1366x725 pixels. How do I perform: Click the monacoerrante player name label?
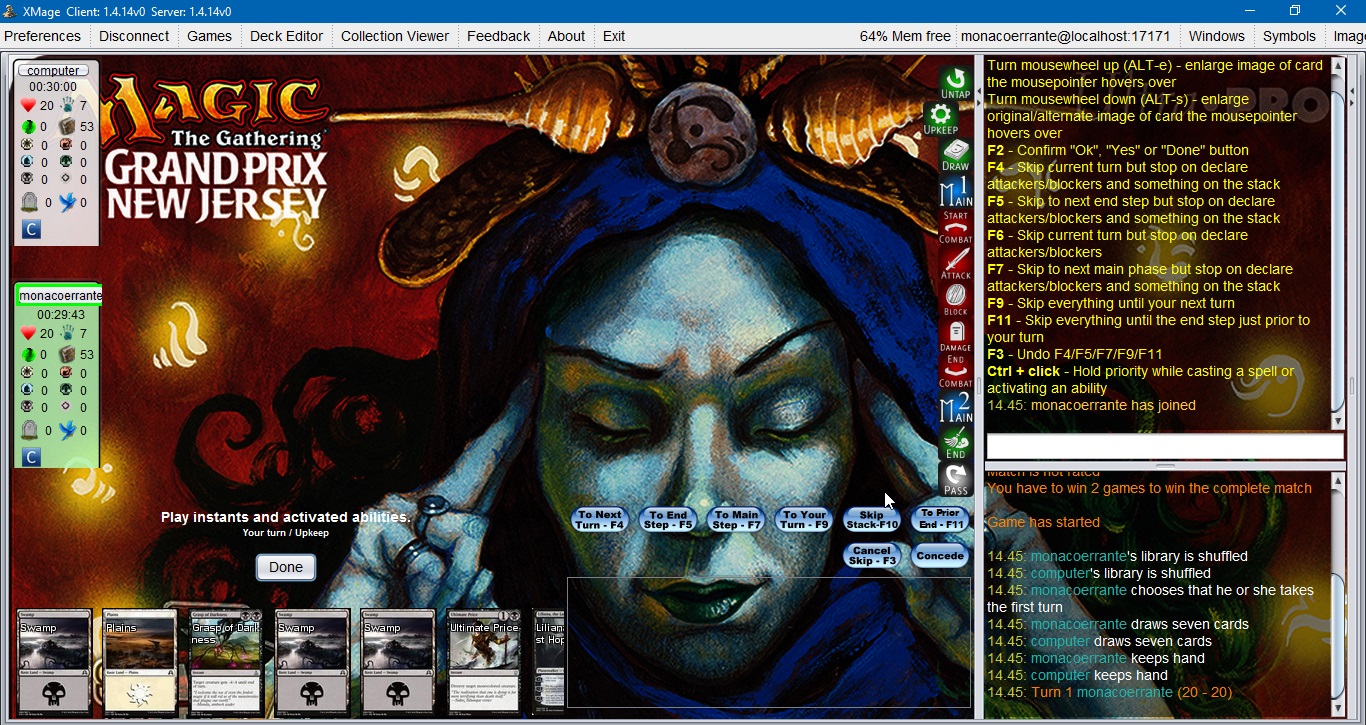[x=60, y=296]
